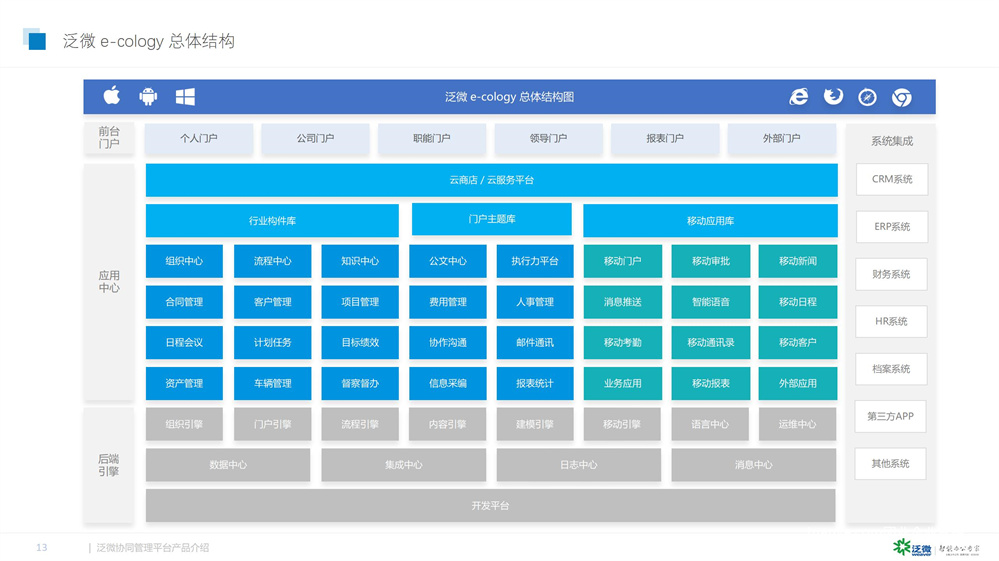Select the ERP系统 integration box
The image size is (999, 561).
pos(892,227)
